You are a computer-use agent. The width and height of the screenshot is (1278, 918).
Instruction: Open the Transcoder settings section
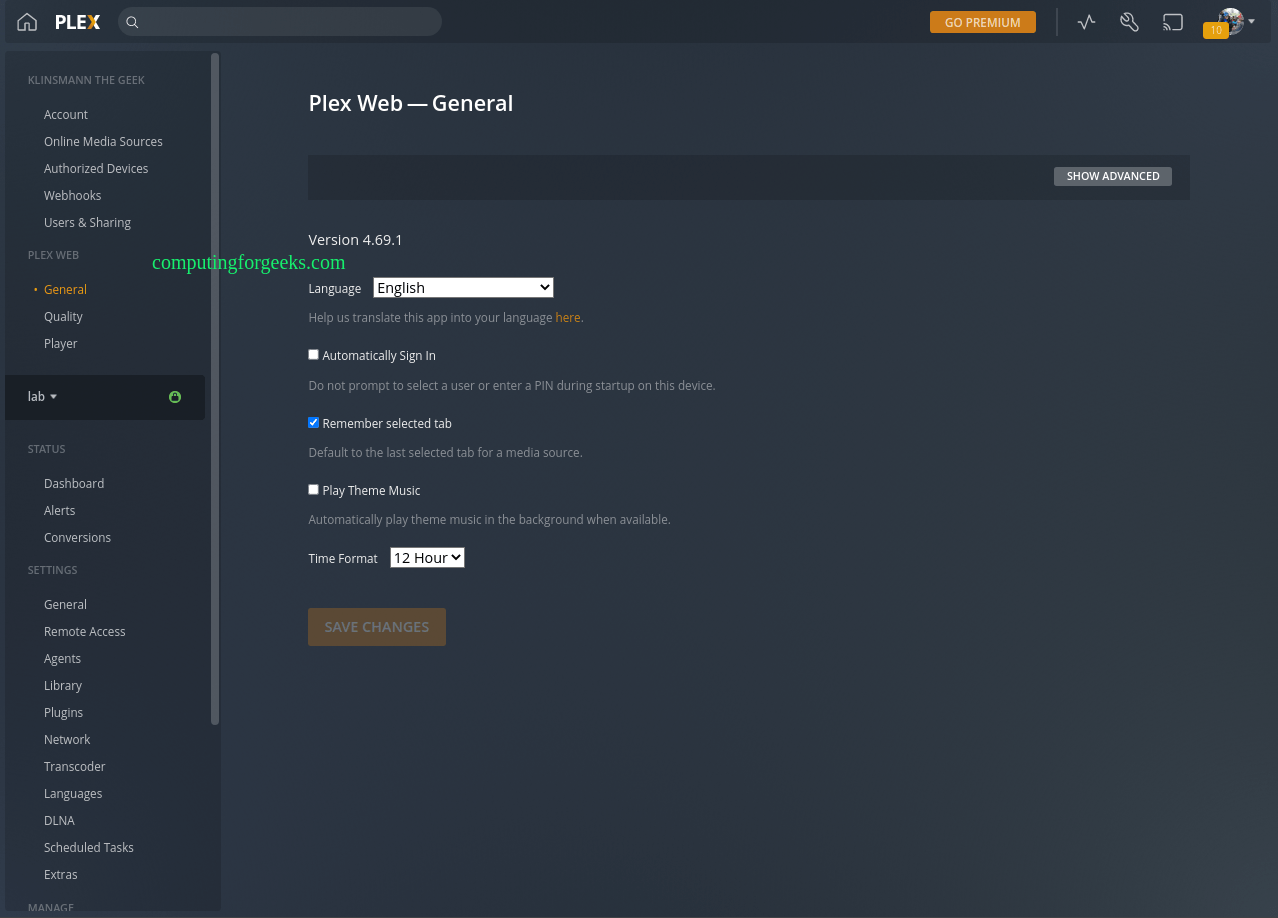click(74, 766)
